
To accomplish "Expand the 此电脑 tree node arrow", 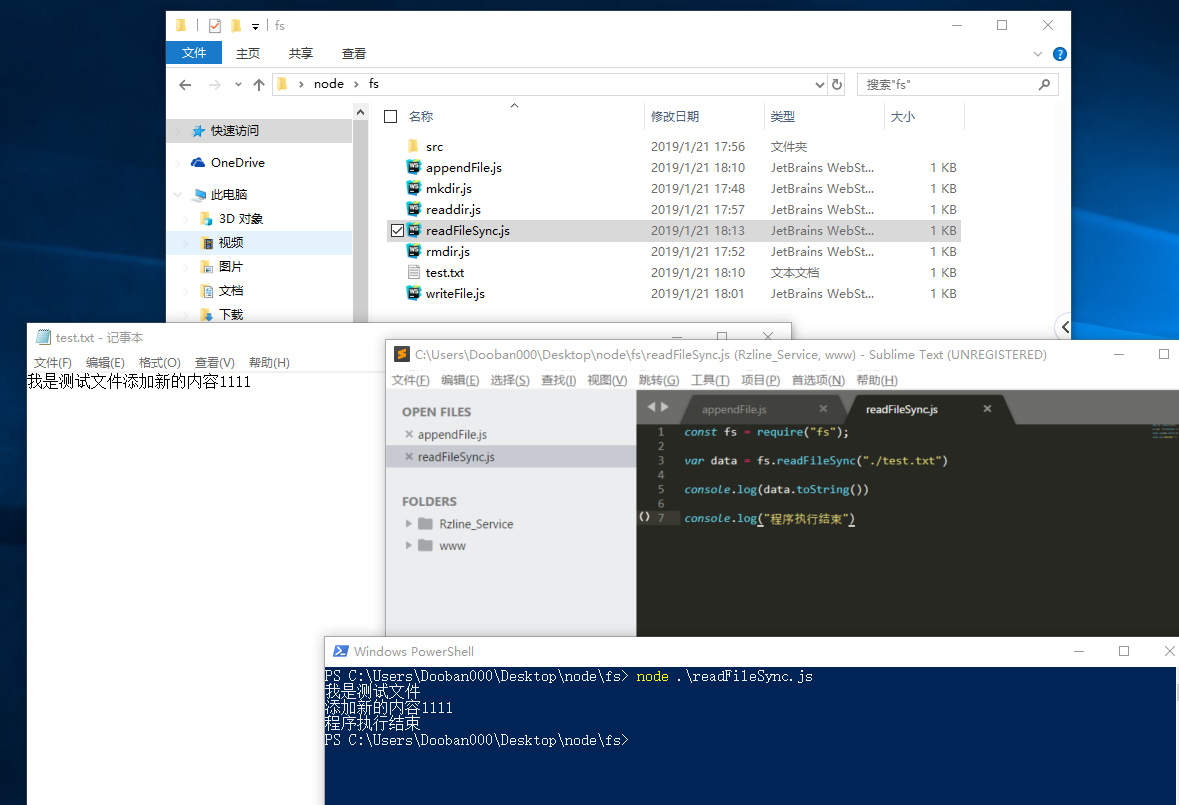I will point(178,195).
